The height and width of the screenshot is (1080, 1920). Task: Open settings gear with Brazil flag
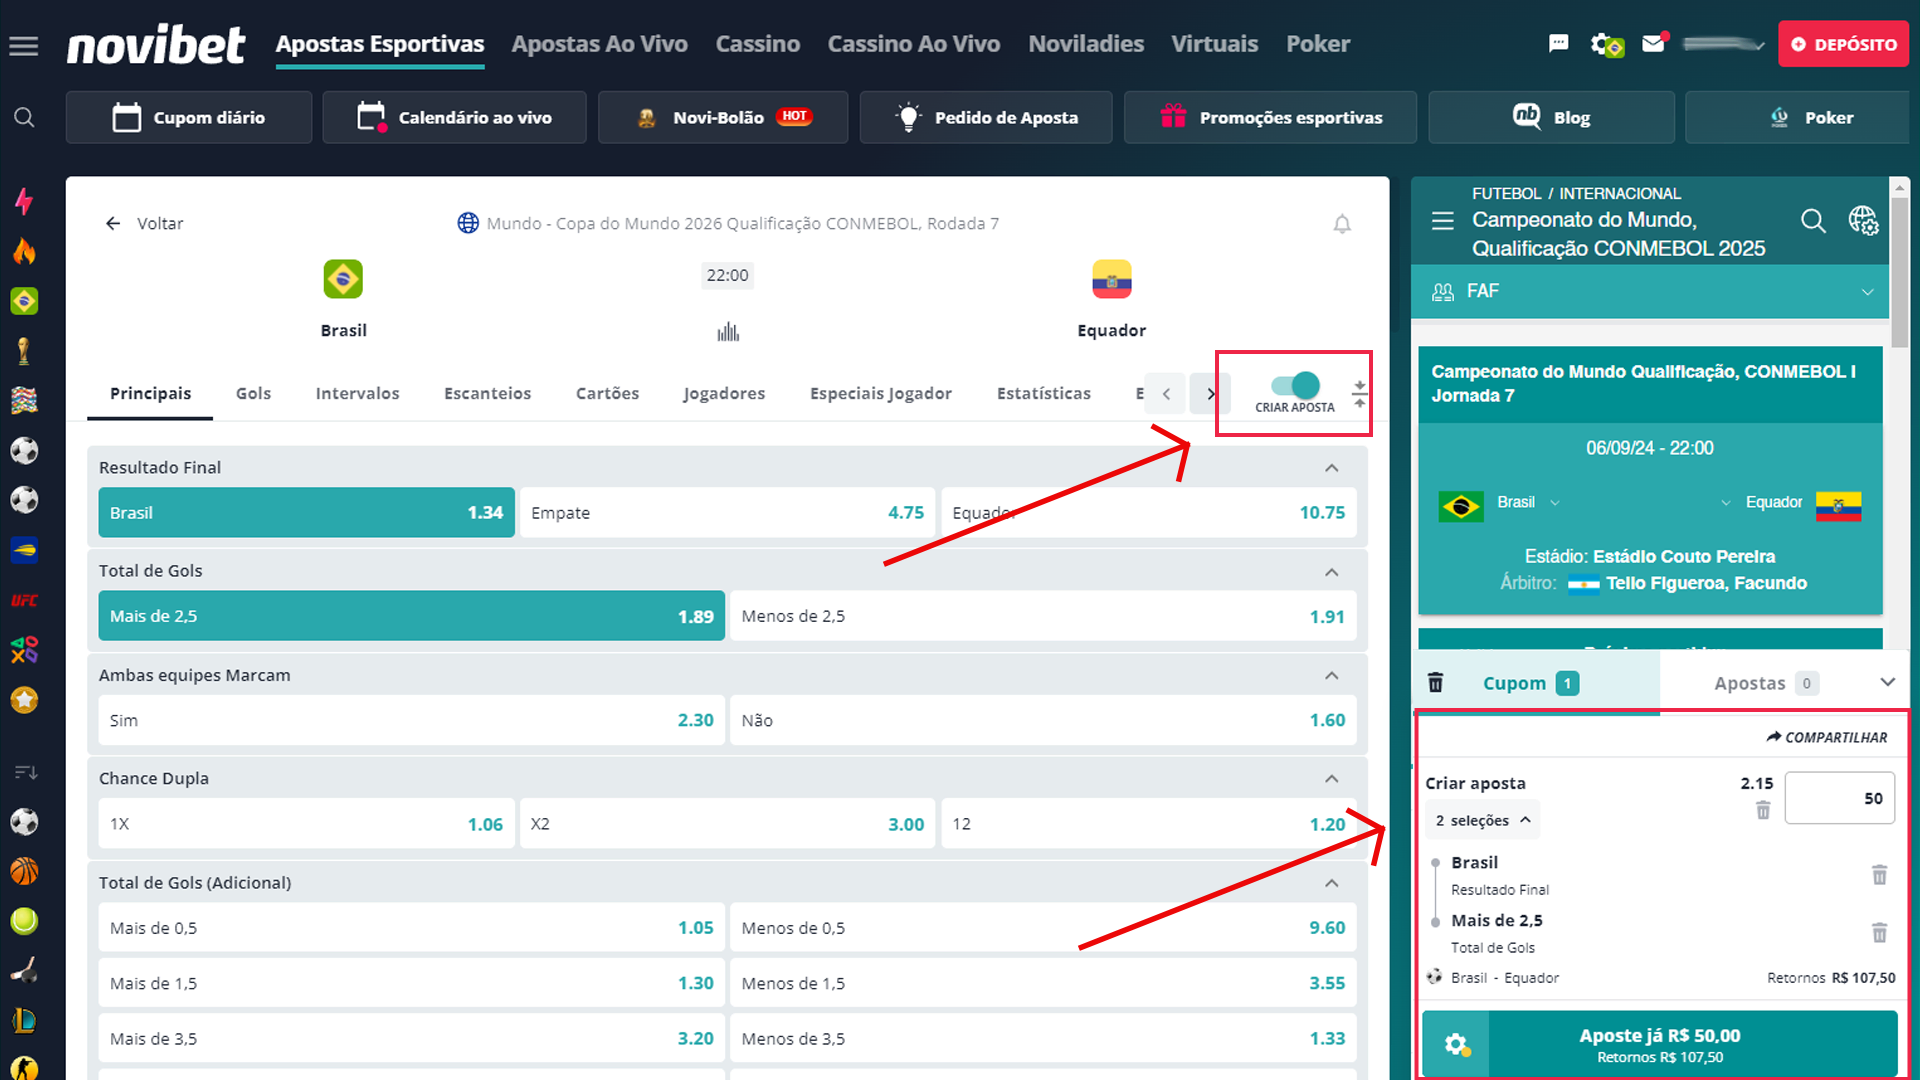[1606, 44]
